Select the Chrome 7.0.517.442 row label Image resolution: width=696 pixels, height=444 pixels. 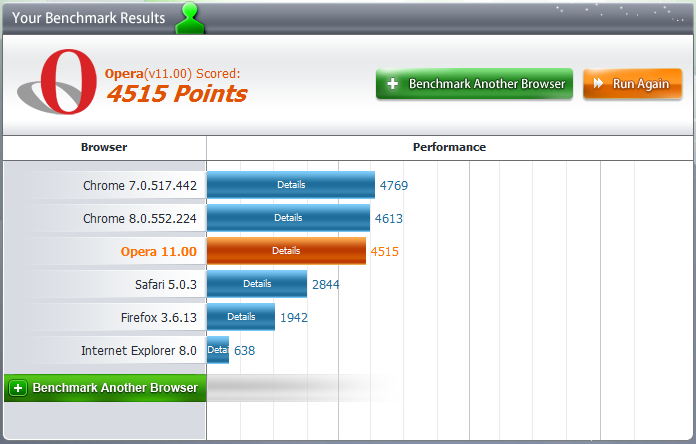pyautogui.click(x=140, y=186)
